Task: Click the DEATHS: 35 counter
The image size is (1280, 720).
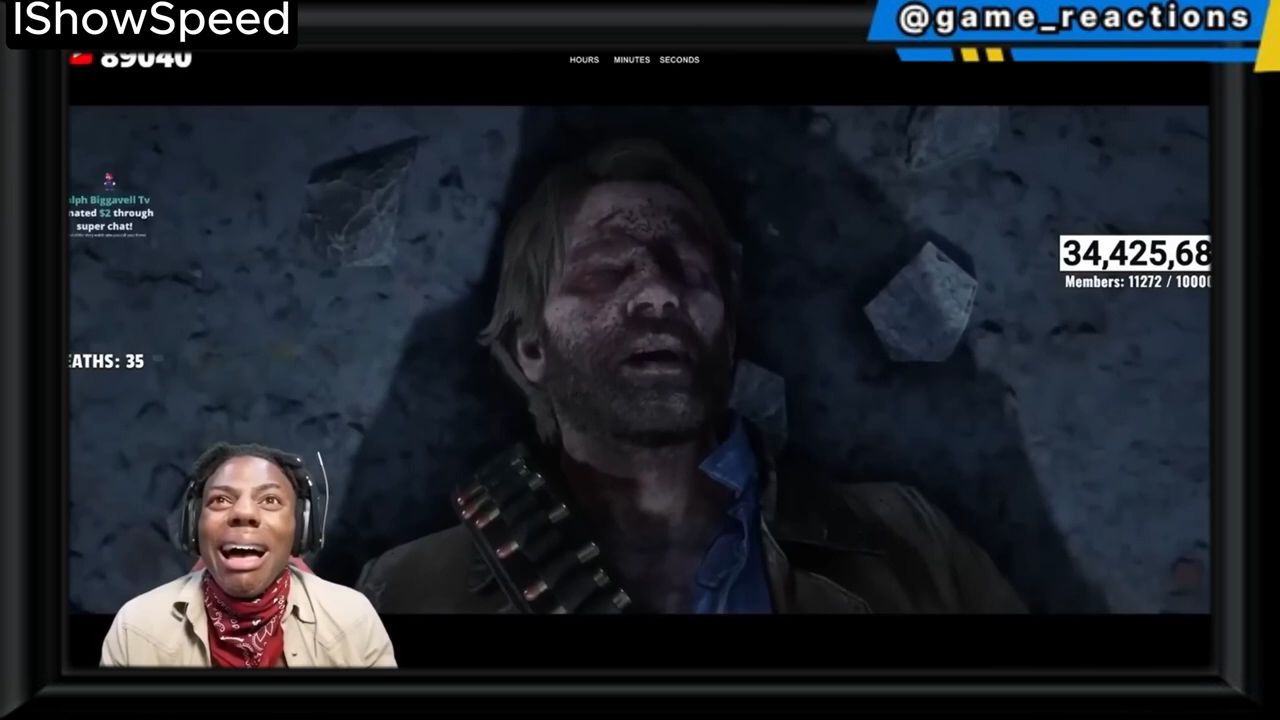Action: 107,361
